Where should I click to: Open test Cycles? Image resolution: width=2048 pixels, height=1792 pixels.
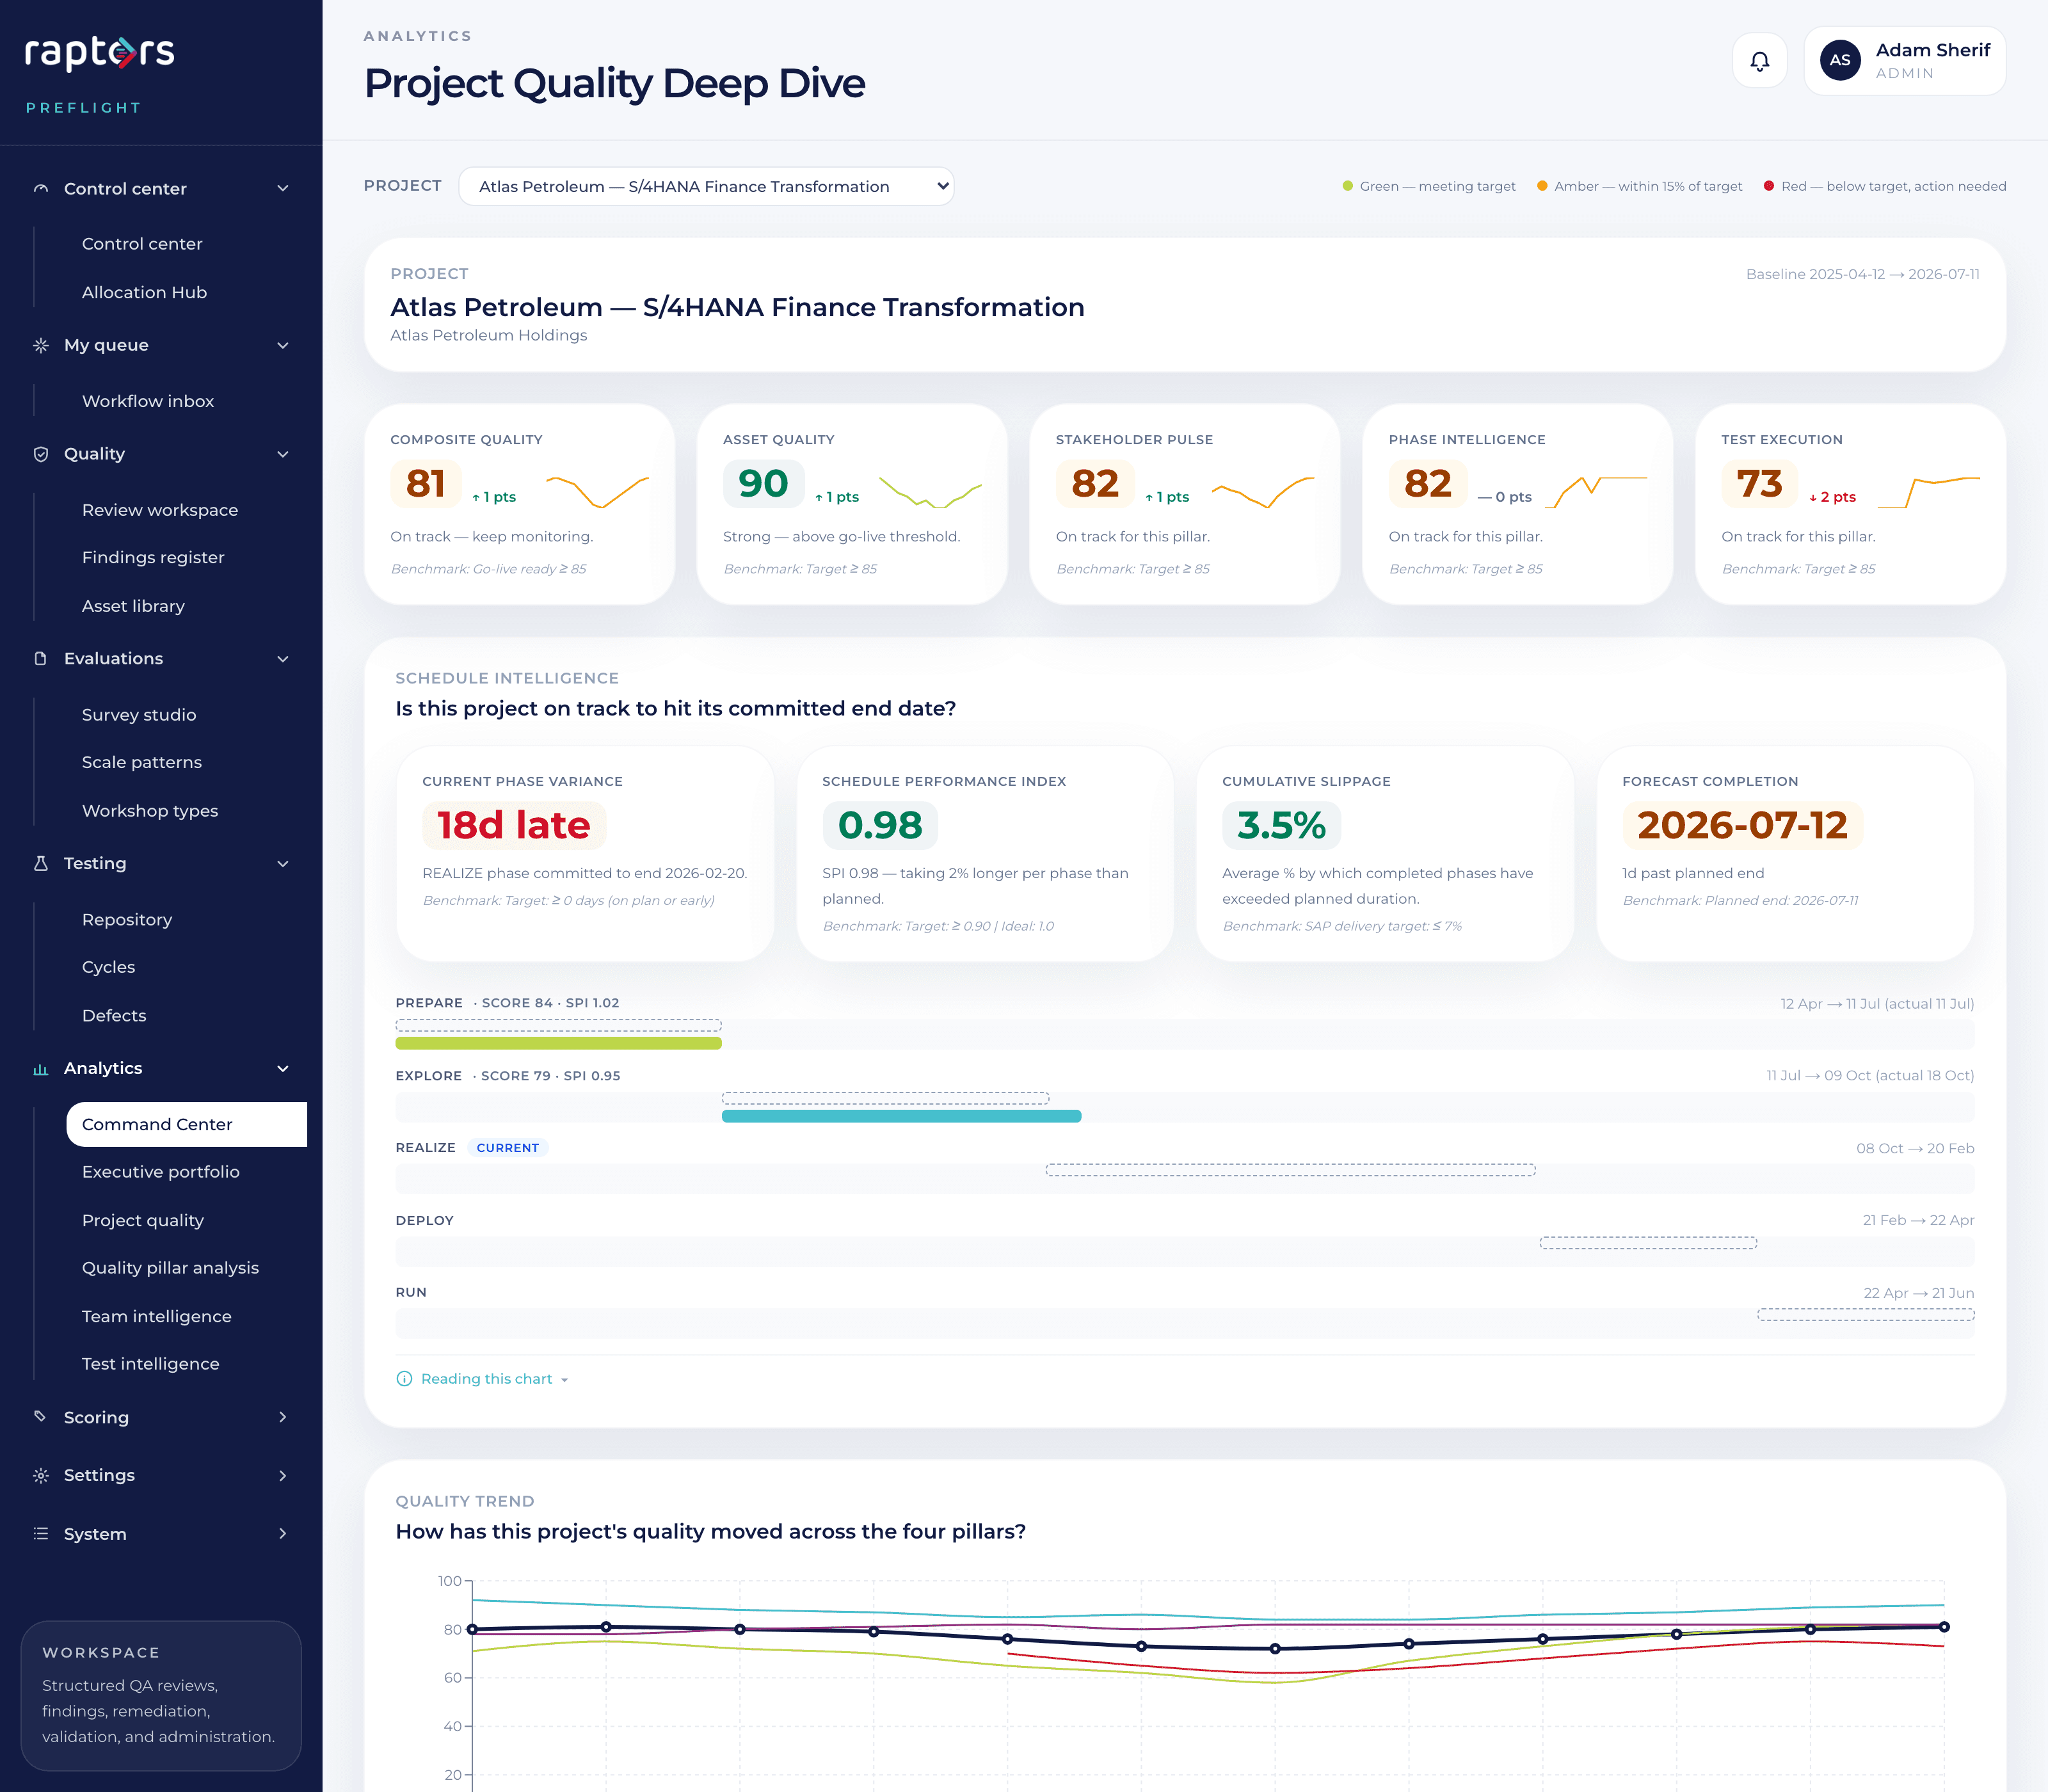[186, 967]
